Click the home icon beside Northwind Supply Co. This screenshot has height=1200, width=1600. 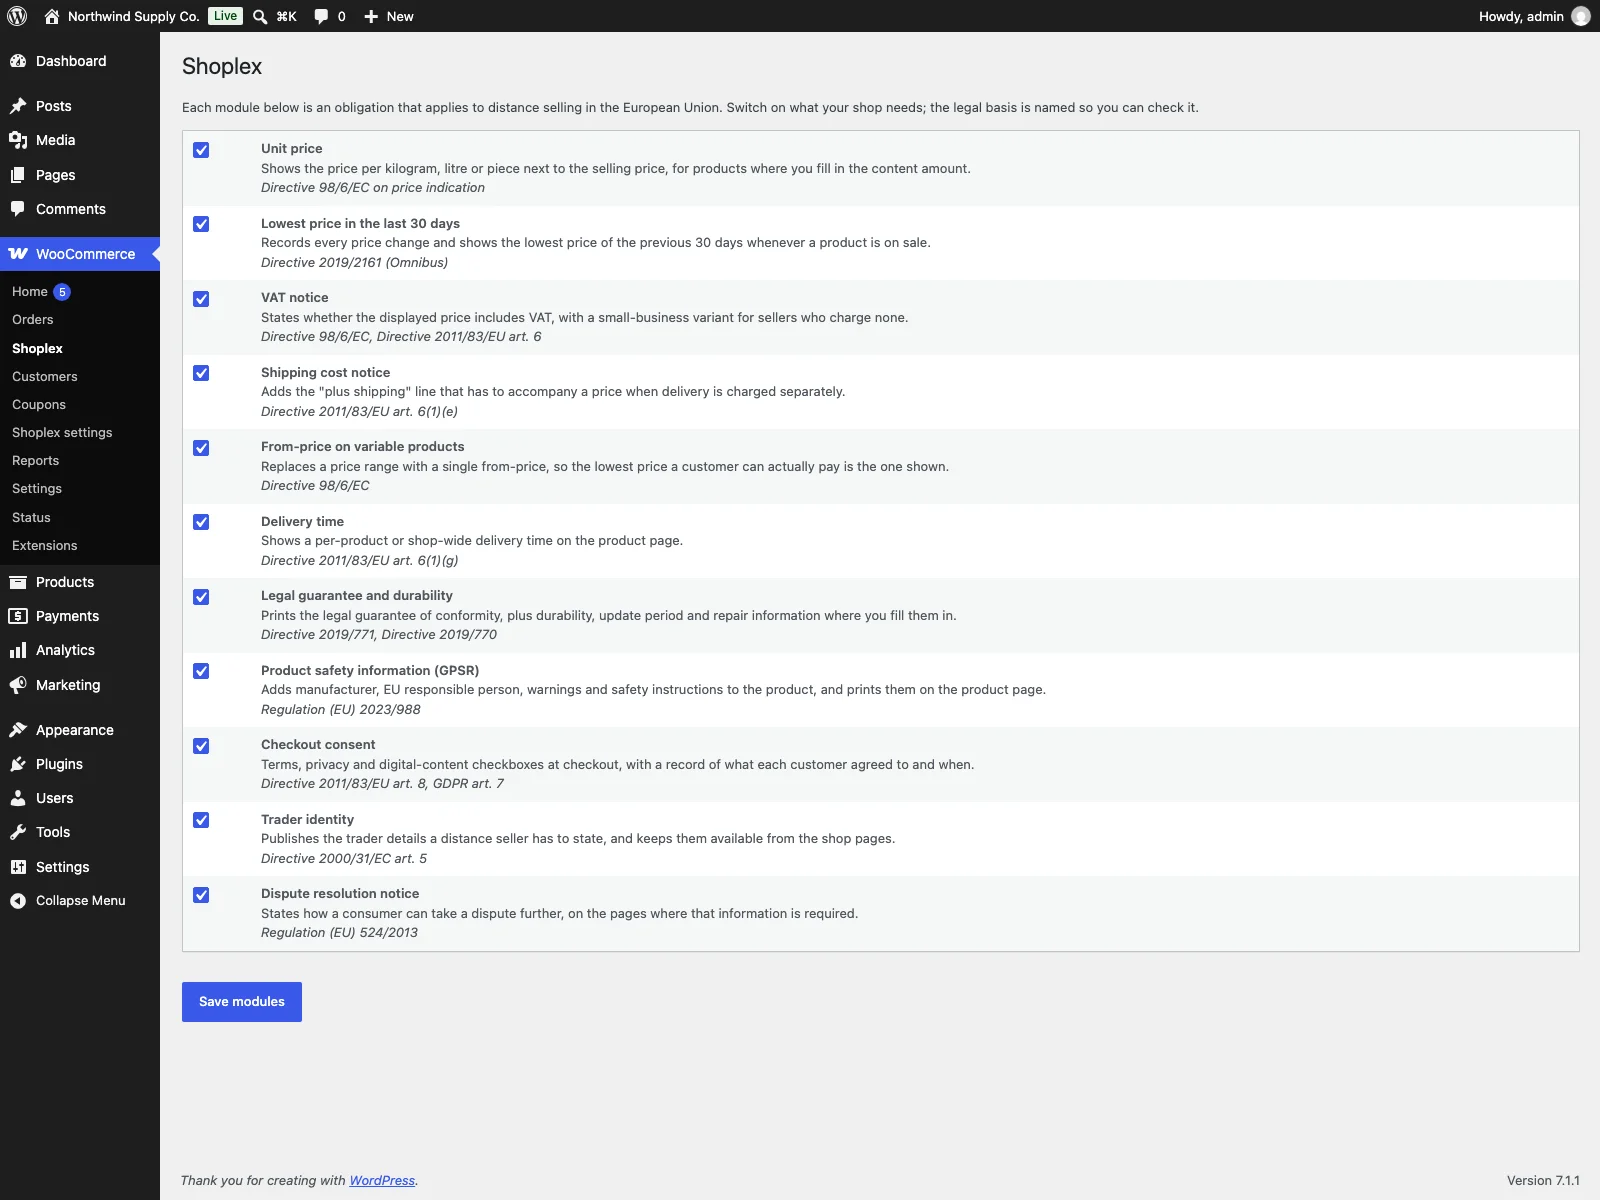pos(52,16)
